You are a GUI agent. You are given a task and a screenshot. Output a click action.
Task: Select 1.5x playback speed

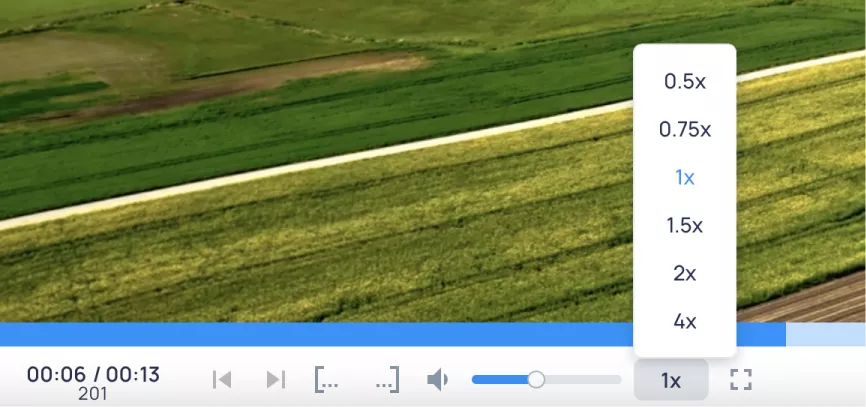click(x=685, y=225)
